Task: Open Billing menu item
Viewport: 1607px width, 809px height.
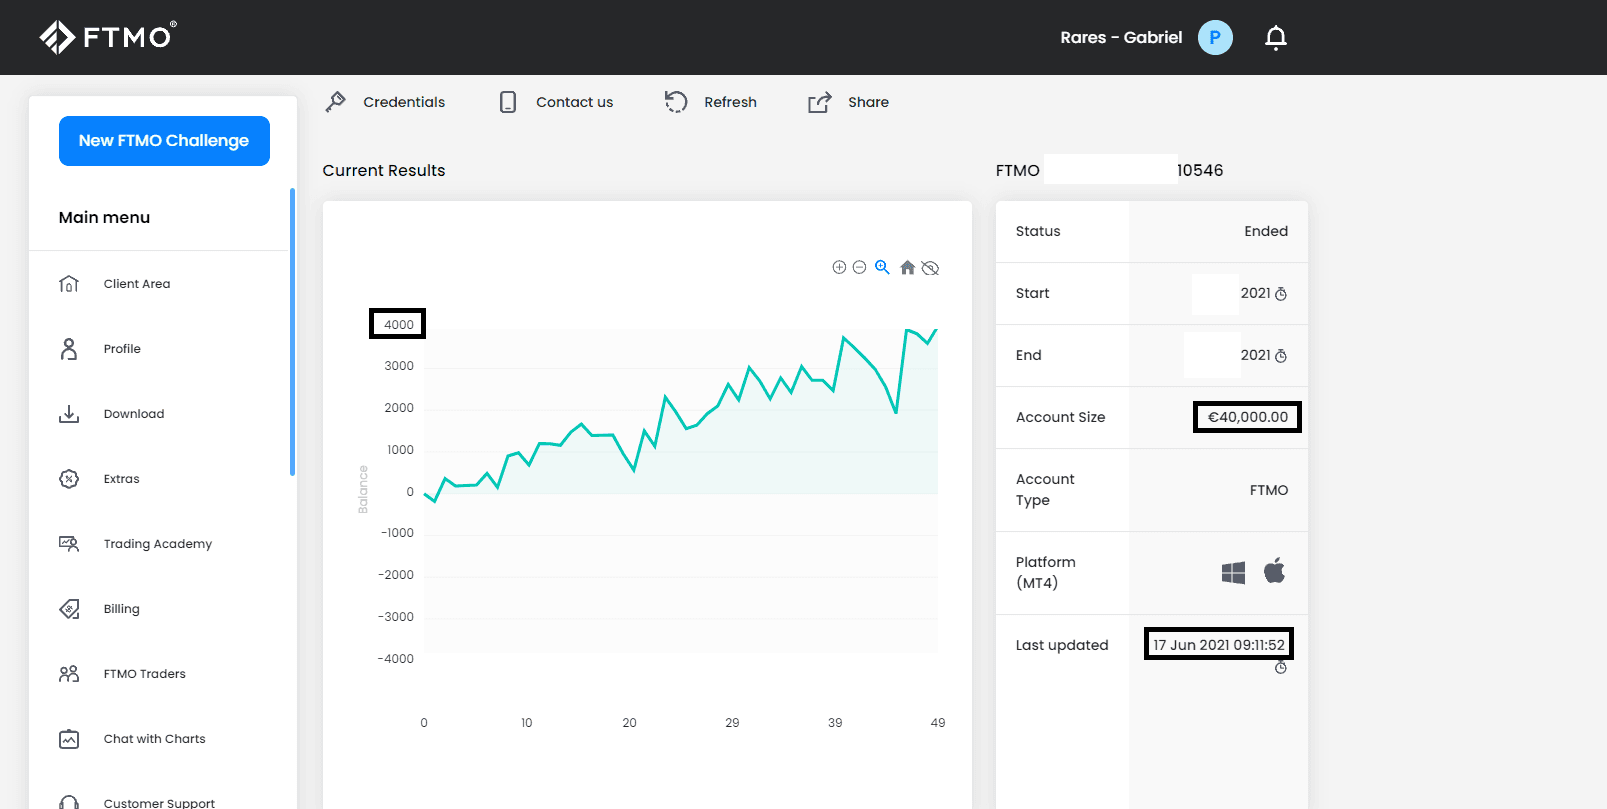Action: 122,609
